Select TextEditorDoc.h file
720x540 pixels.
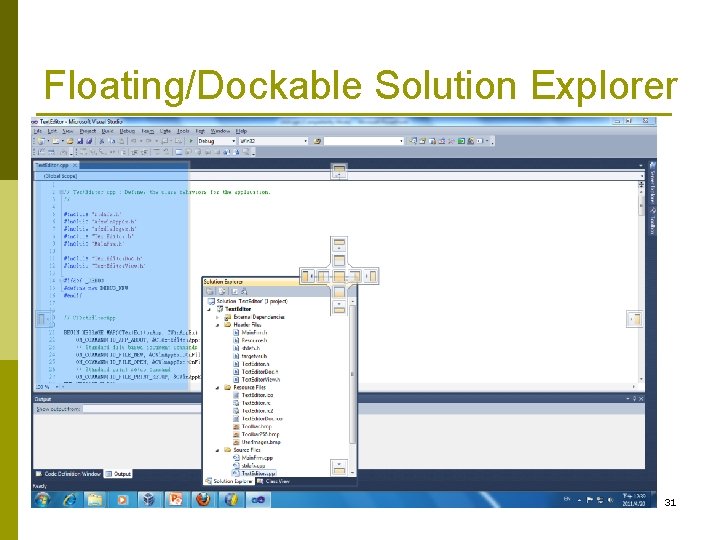256,371
